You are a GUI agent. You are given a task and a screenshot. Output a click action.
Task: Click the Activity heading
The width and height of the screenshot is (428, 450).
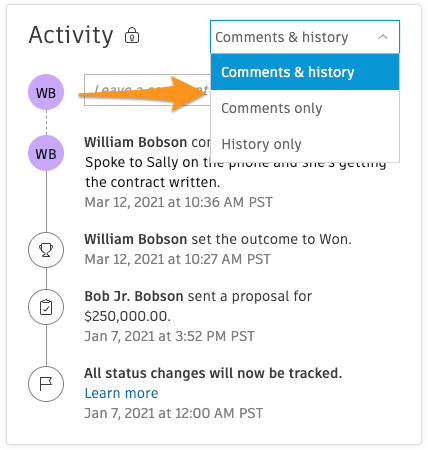[x=71, y=35]
